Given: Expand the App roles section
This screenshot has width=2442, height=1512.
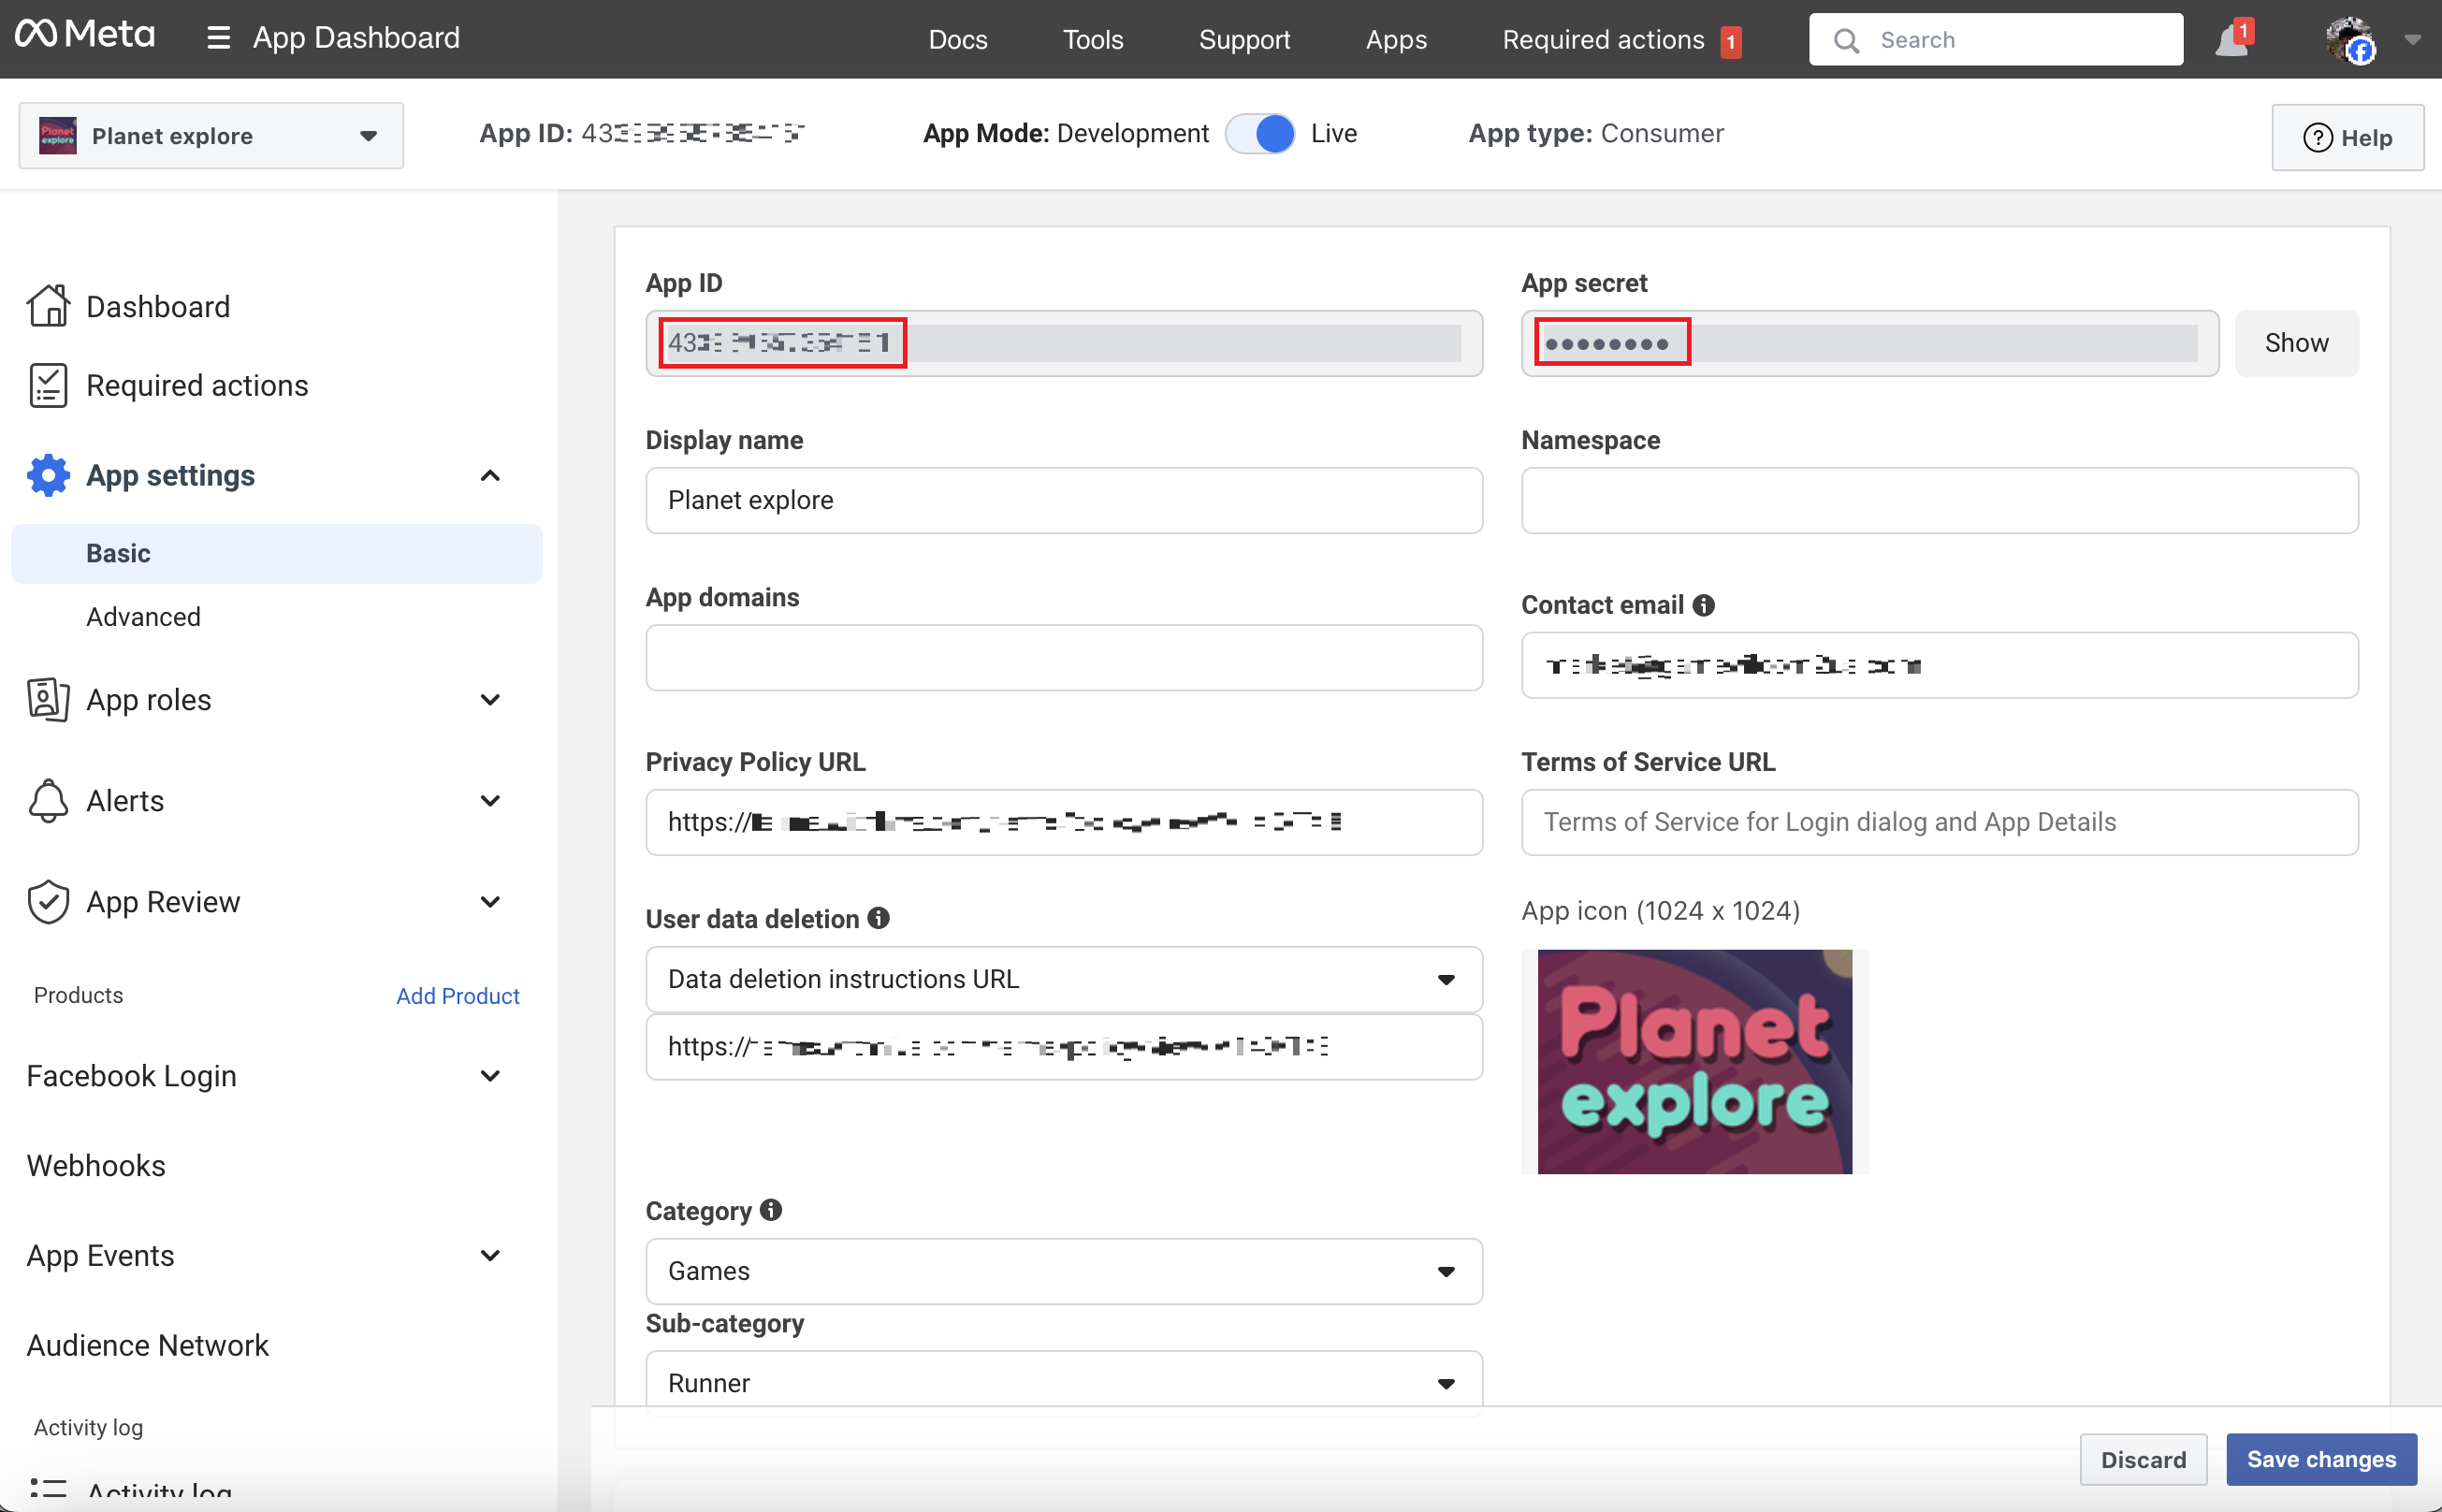Looking at the screenshot, I should tap(489, 700).
